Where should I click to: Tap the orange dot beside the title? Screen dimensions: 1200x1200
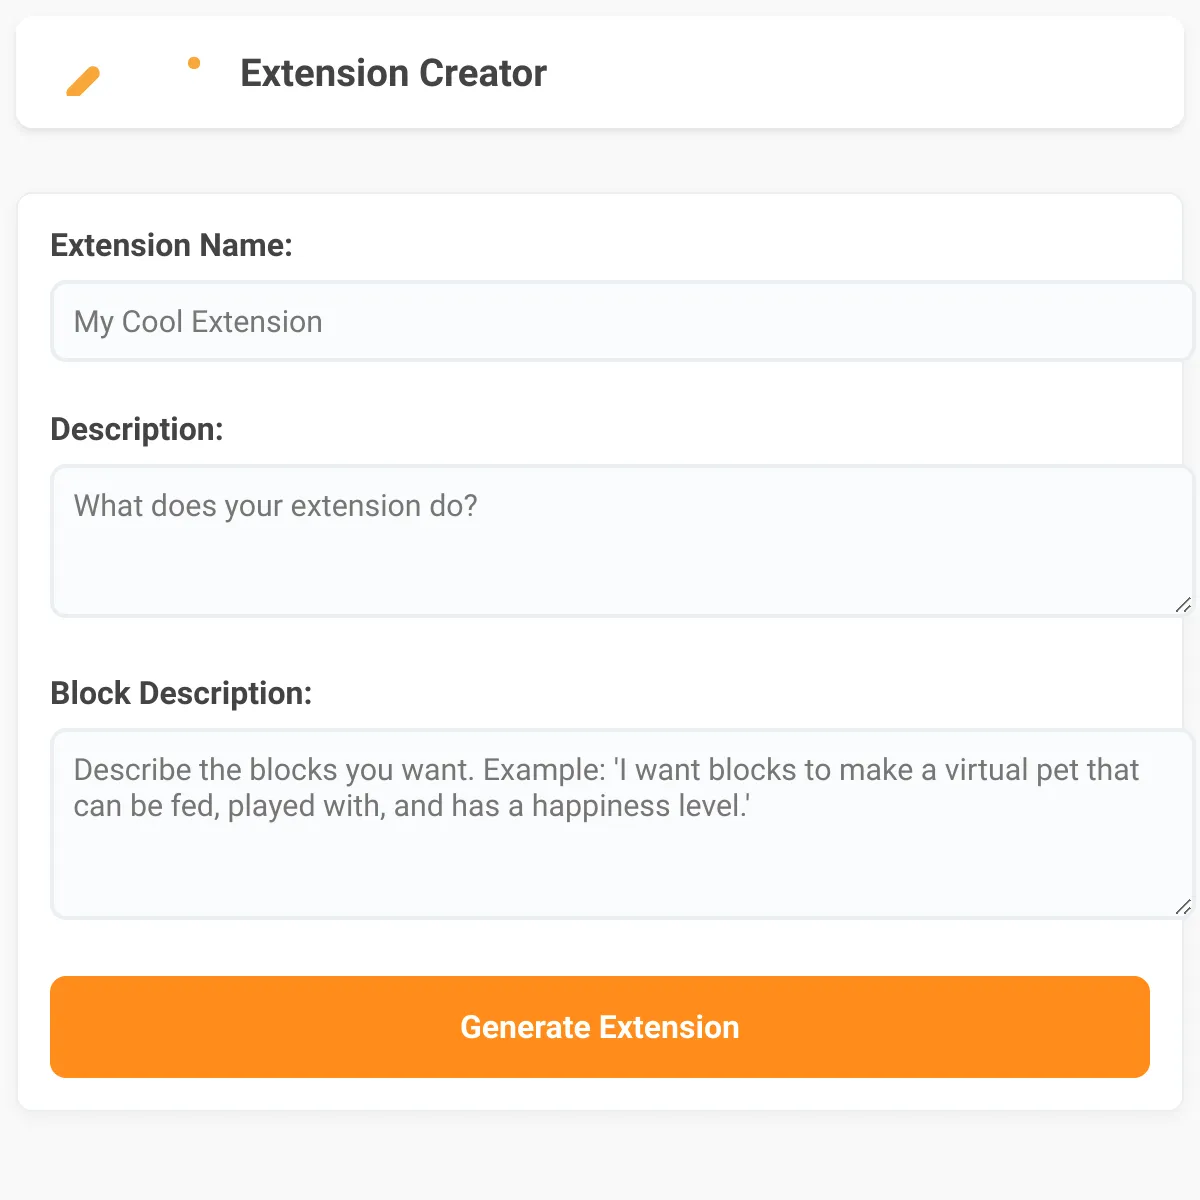(193, 62)
